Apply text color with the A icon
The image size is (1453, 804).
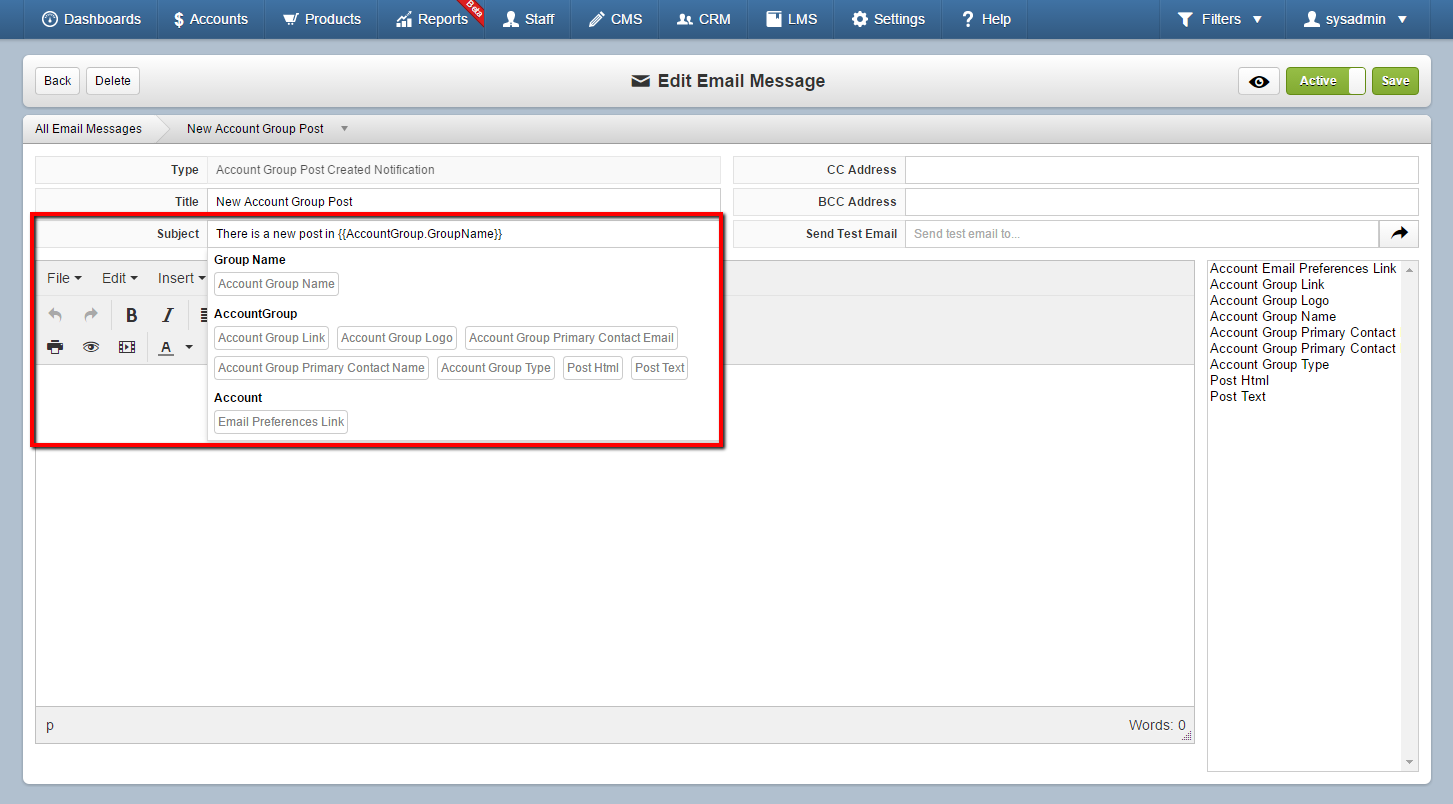click(166, 347)
